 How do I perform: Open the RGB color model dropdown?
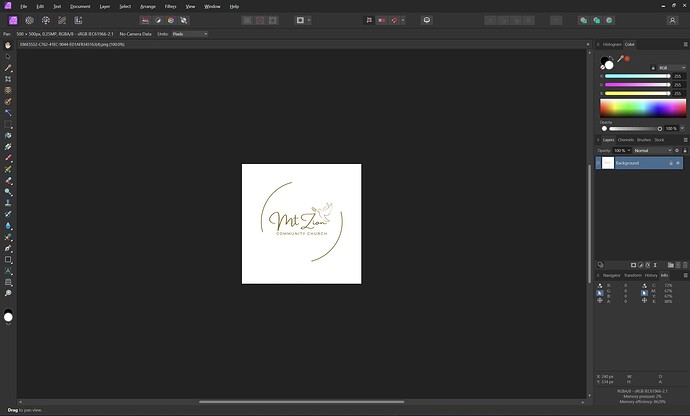(x=672, y=68)
